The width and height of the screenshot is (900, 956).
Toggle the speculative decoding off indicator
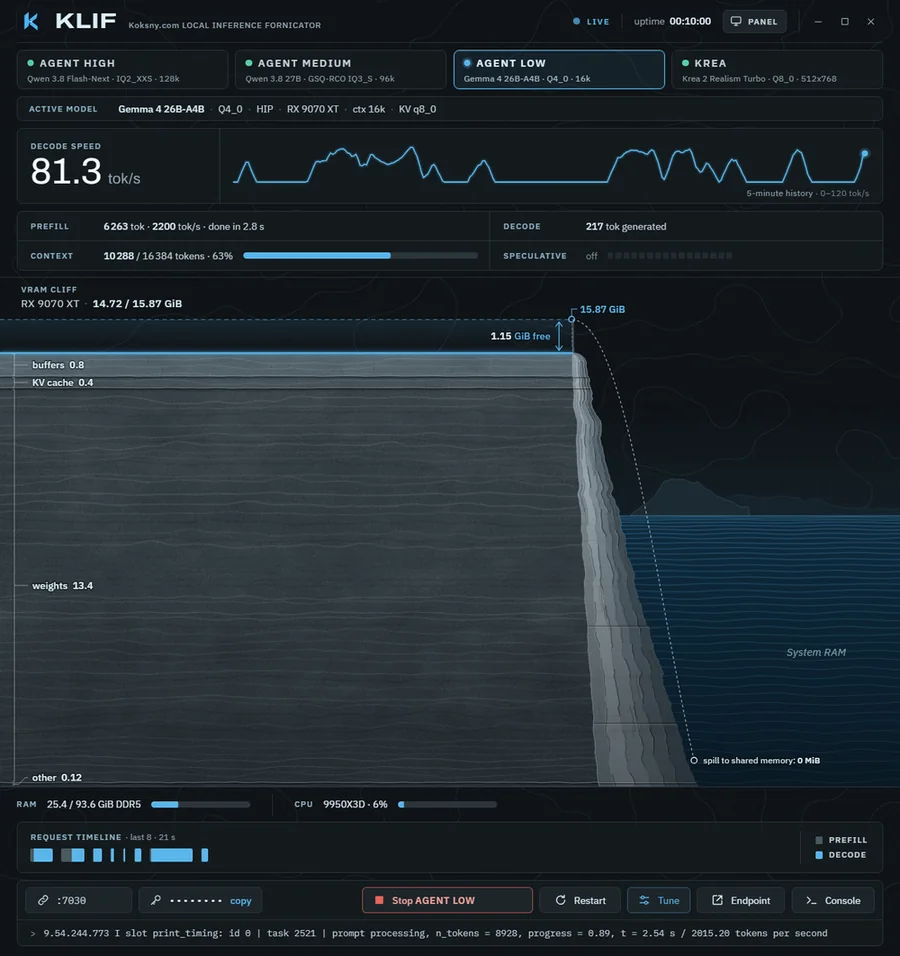pos(591,256)
